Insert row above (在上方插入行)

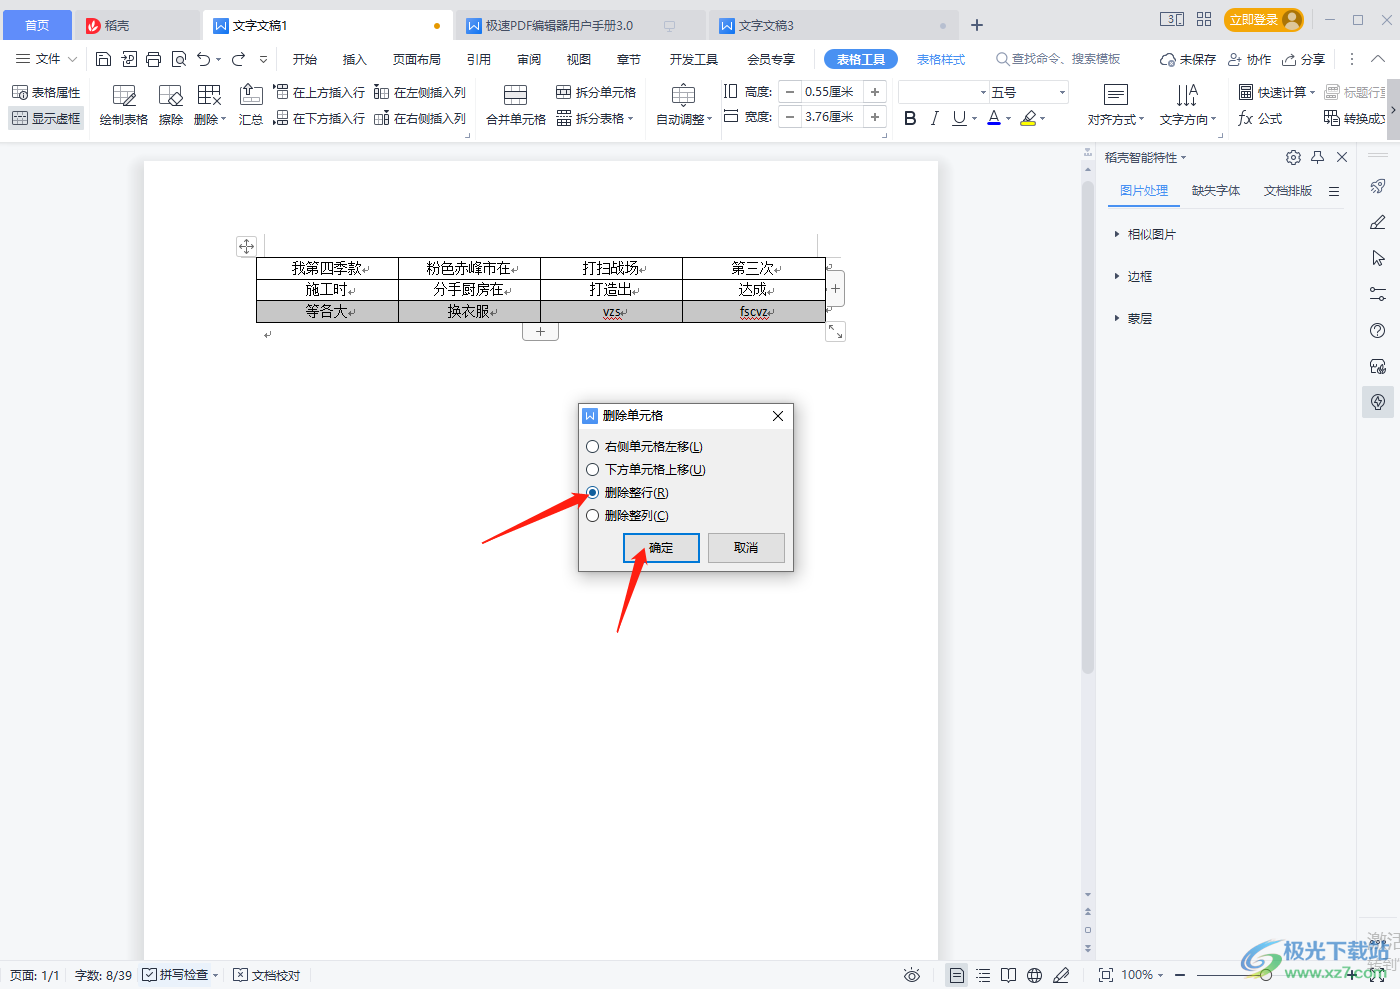(319, 92)
